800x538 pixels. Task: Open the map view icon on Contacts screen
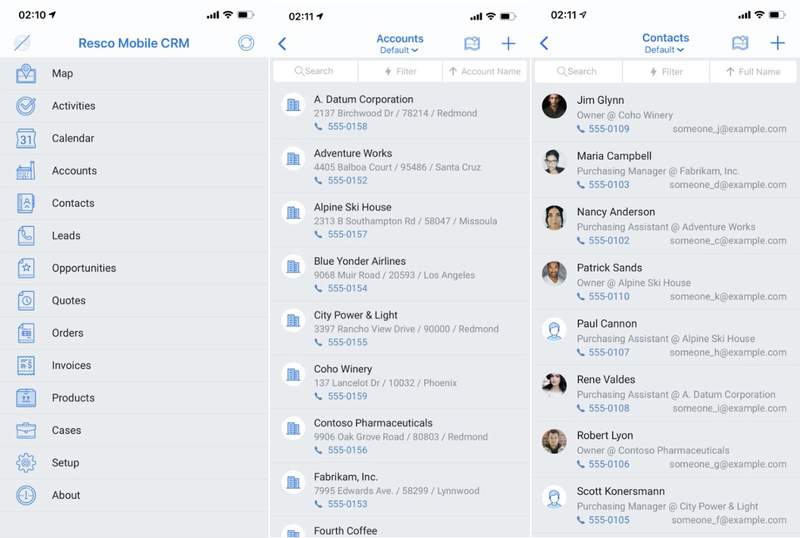pos(740,43)
